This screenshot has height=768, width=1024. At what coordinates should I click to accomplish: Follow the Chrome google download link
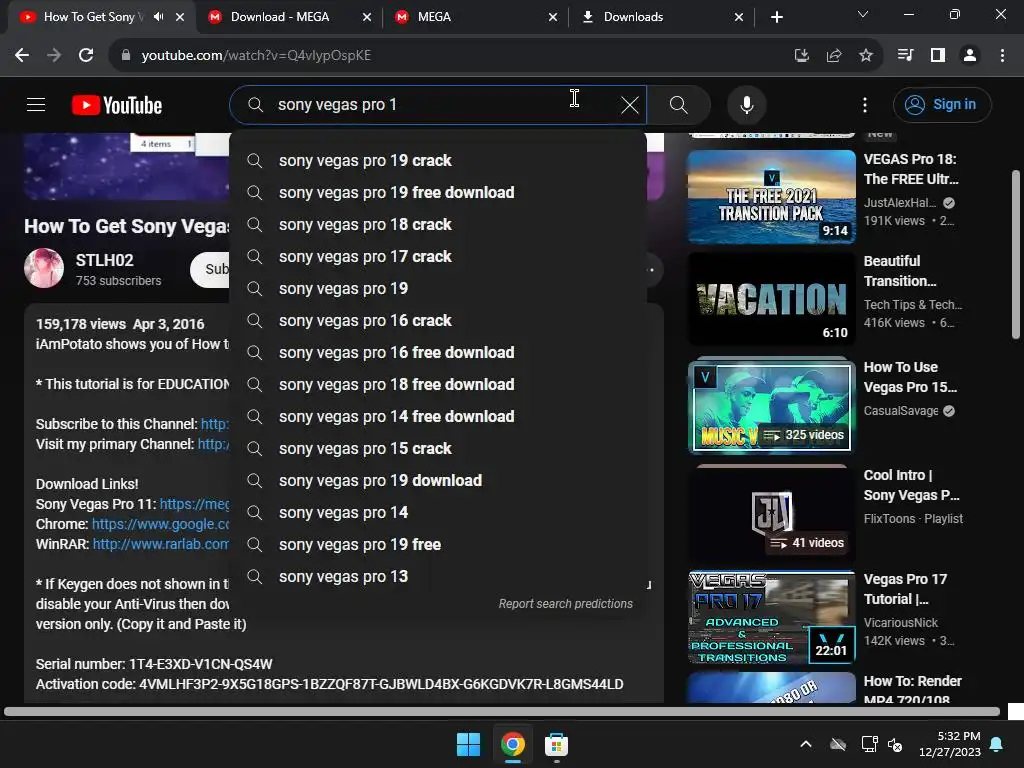[161, 524]
